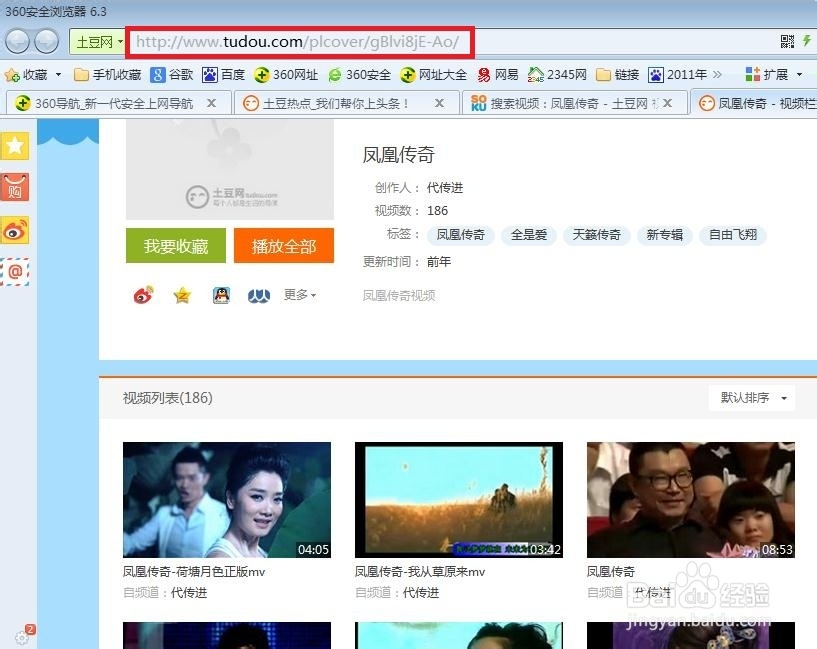Viewport: 817px width, 649px height.
Task: Click the browser back arrow button
Action: click(17, 42)
